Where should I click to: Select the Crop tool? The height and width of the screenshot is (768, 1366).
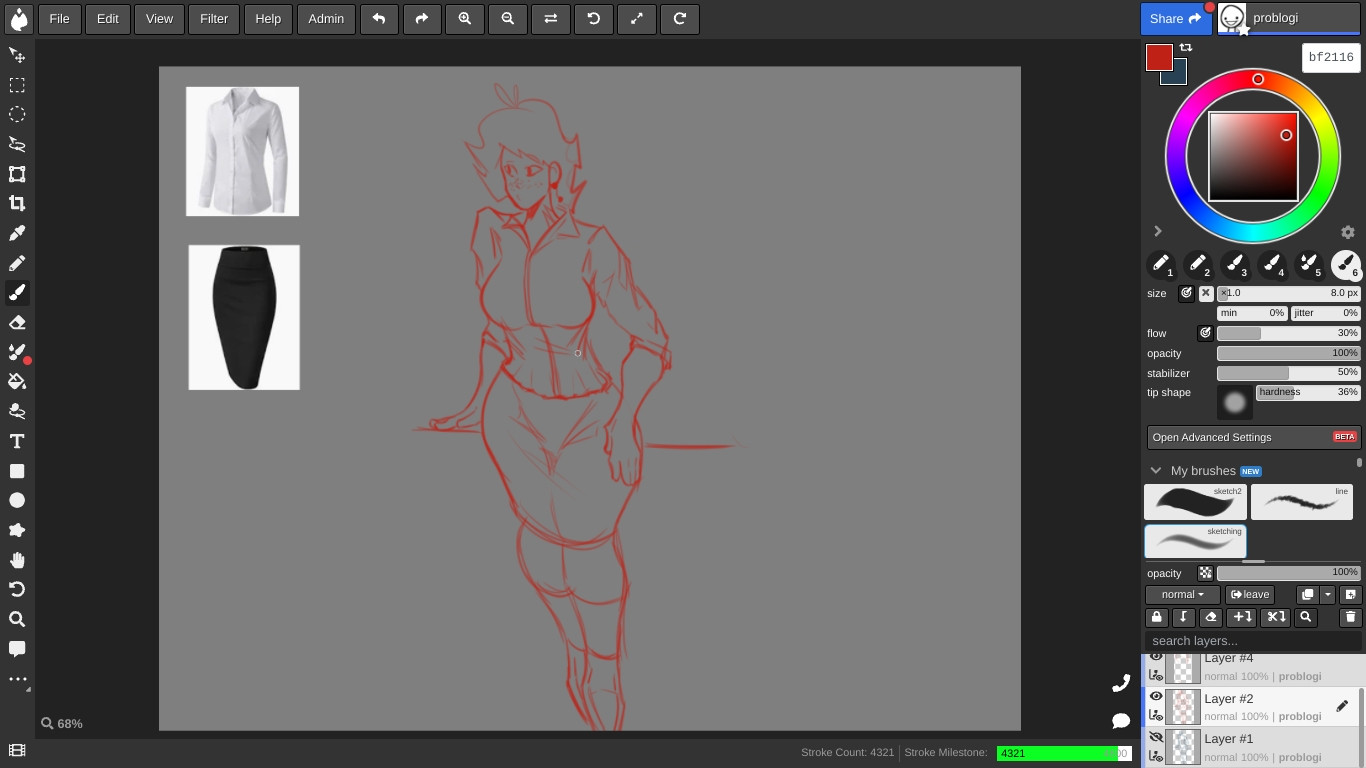click(x=17, y=203)
